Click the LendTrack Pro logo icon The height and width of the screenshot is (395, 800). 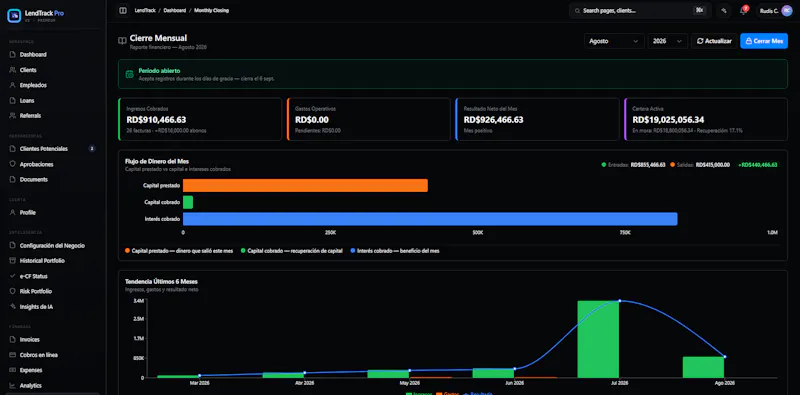14,16
